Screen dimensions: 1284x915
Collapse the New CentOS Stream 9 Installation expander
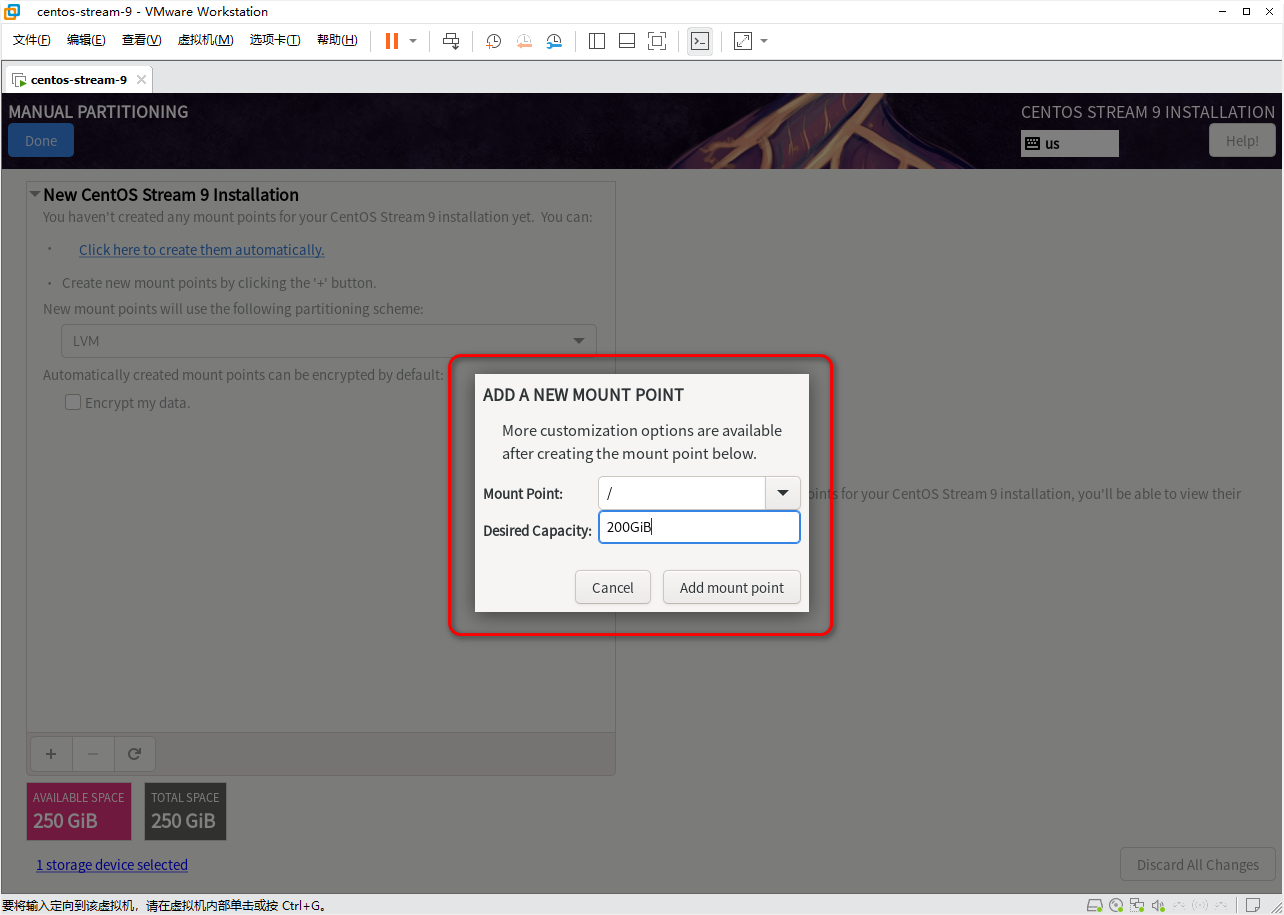click(35, 195)
